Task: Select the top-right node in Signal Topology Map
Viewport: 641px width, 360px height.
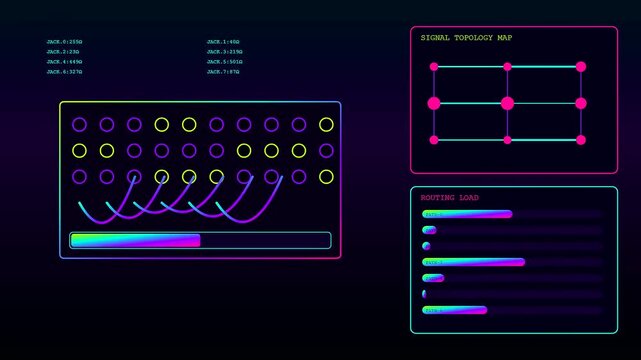Action: [581, 67]
